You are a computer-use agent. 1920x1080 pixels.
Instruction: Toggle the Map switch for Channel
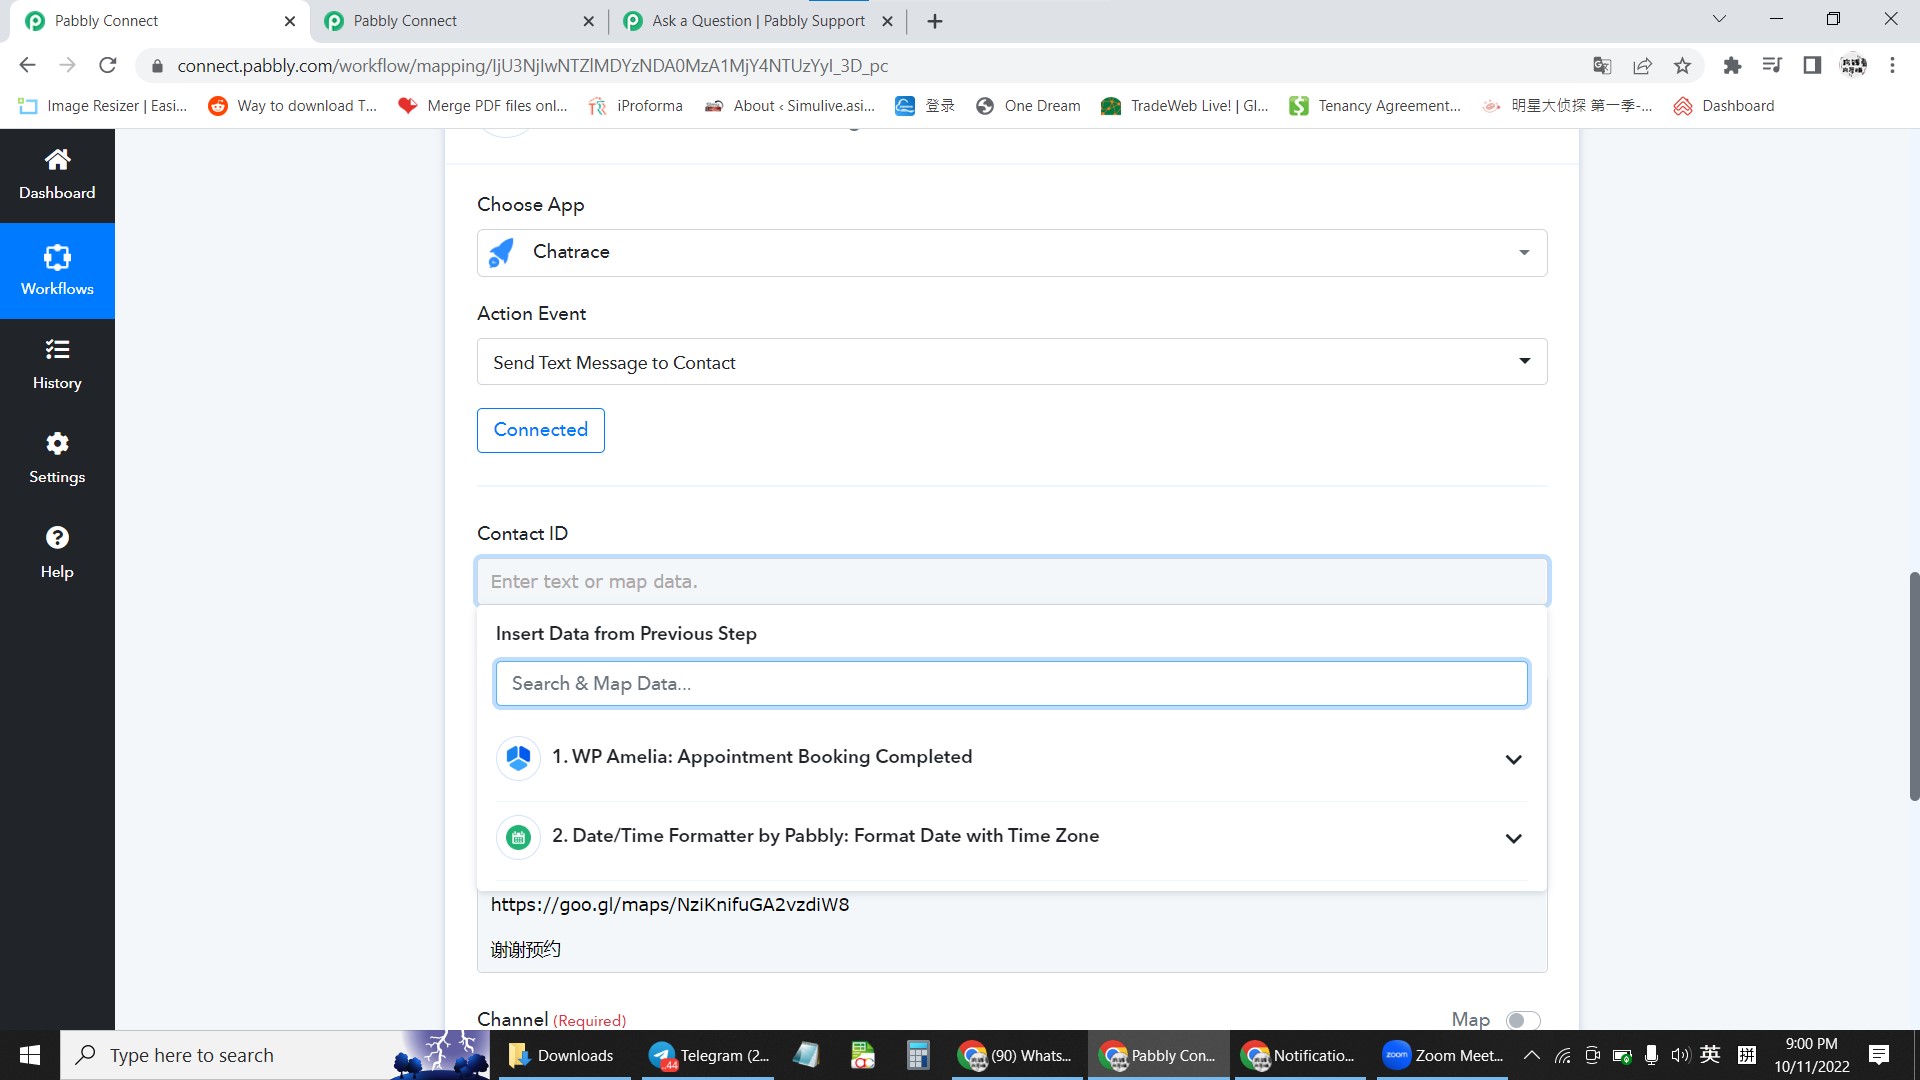1523,1020
